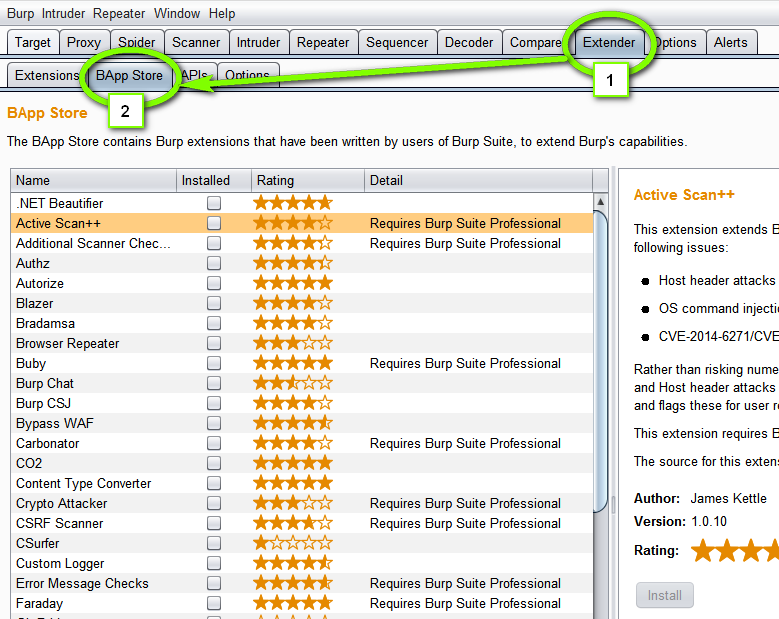The height and width of the screenshot is (619, 779).
Task: Switch to the Proxy tab
Action: [84, 42]
